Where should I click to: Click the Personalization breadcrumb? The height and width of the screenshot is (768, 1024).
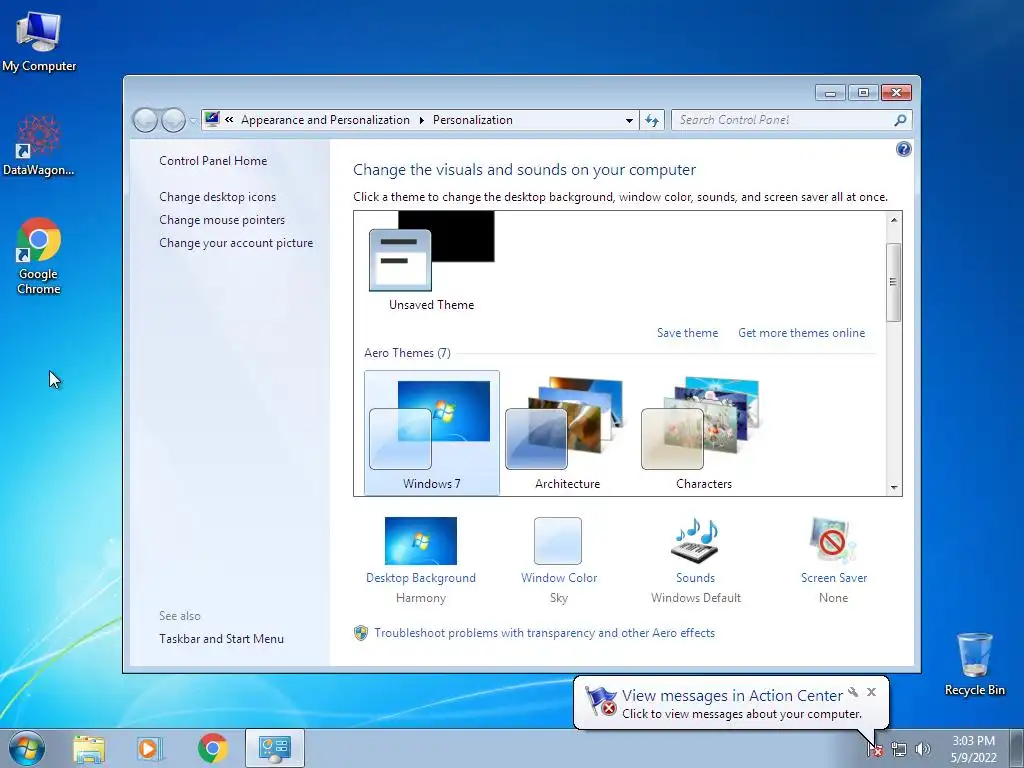tap(473, 120)
